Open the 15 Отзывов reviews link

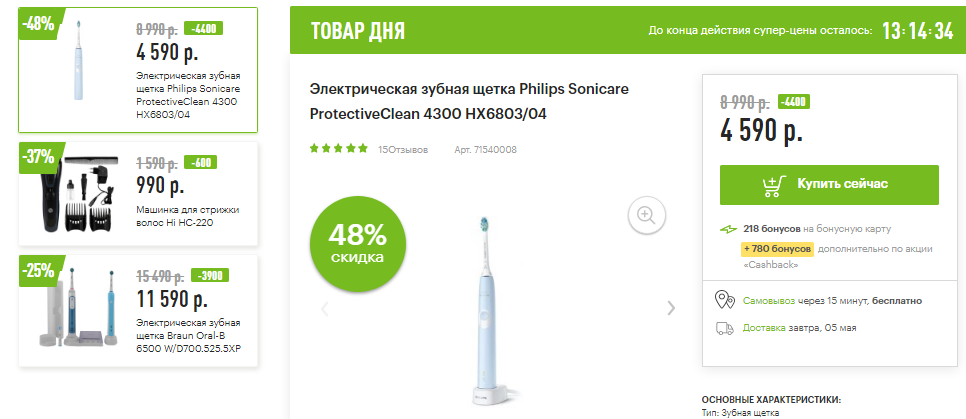pyautogui.click(x=403, y=150)
